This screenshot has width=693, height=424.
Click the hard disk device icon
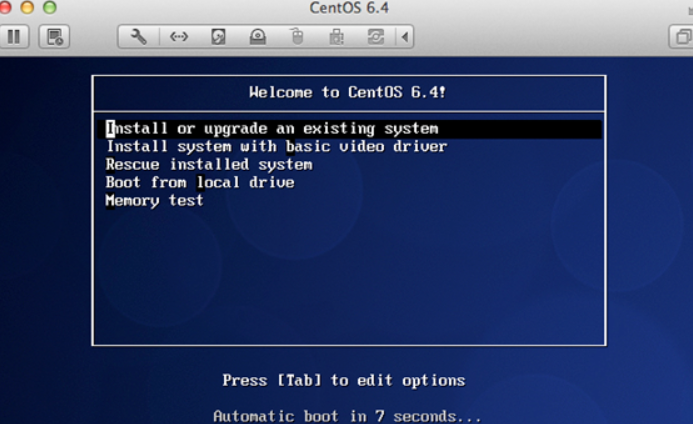pyautogui.click(x=218, y=37)
